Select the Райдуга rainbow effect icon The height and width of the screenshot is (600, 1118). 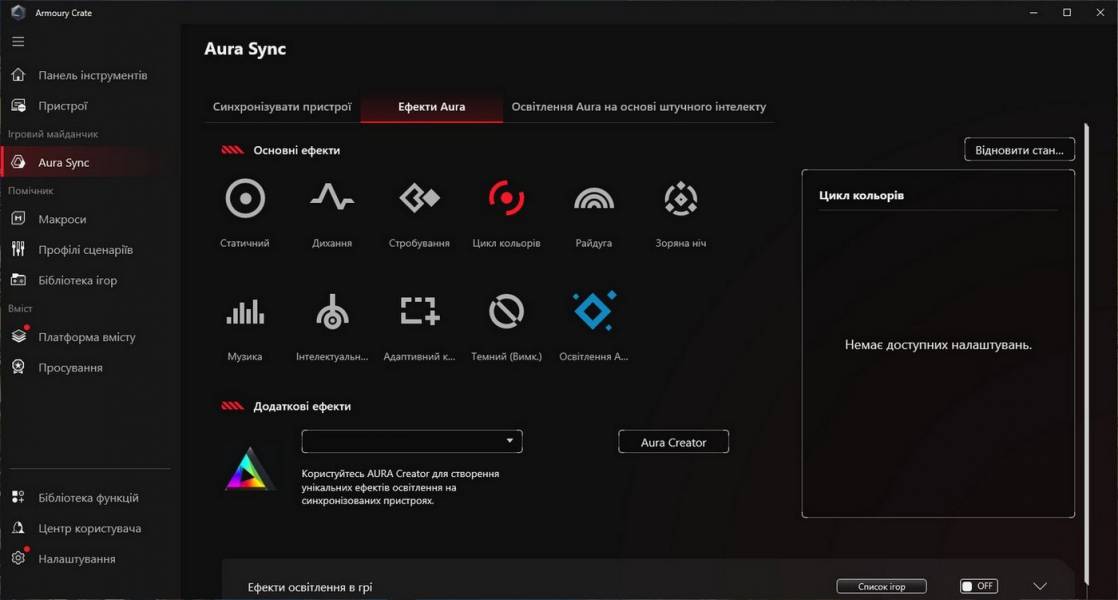594,199
